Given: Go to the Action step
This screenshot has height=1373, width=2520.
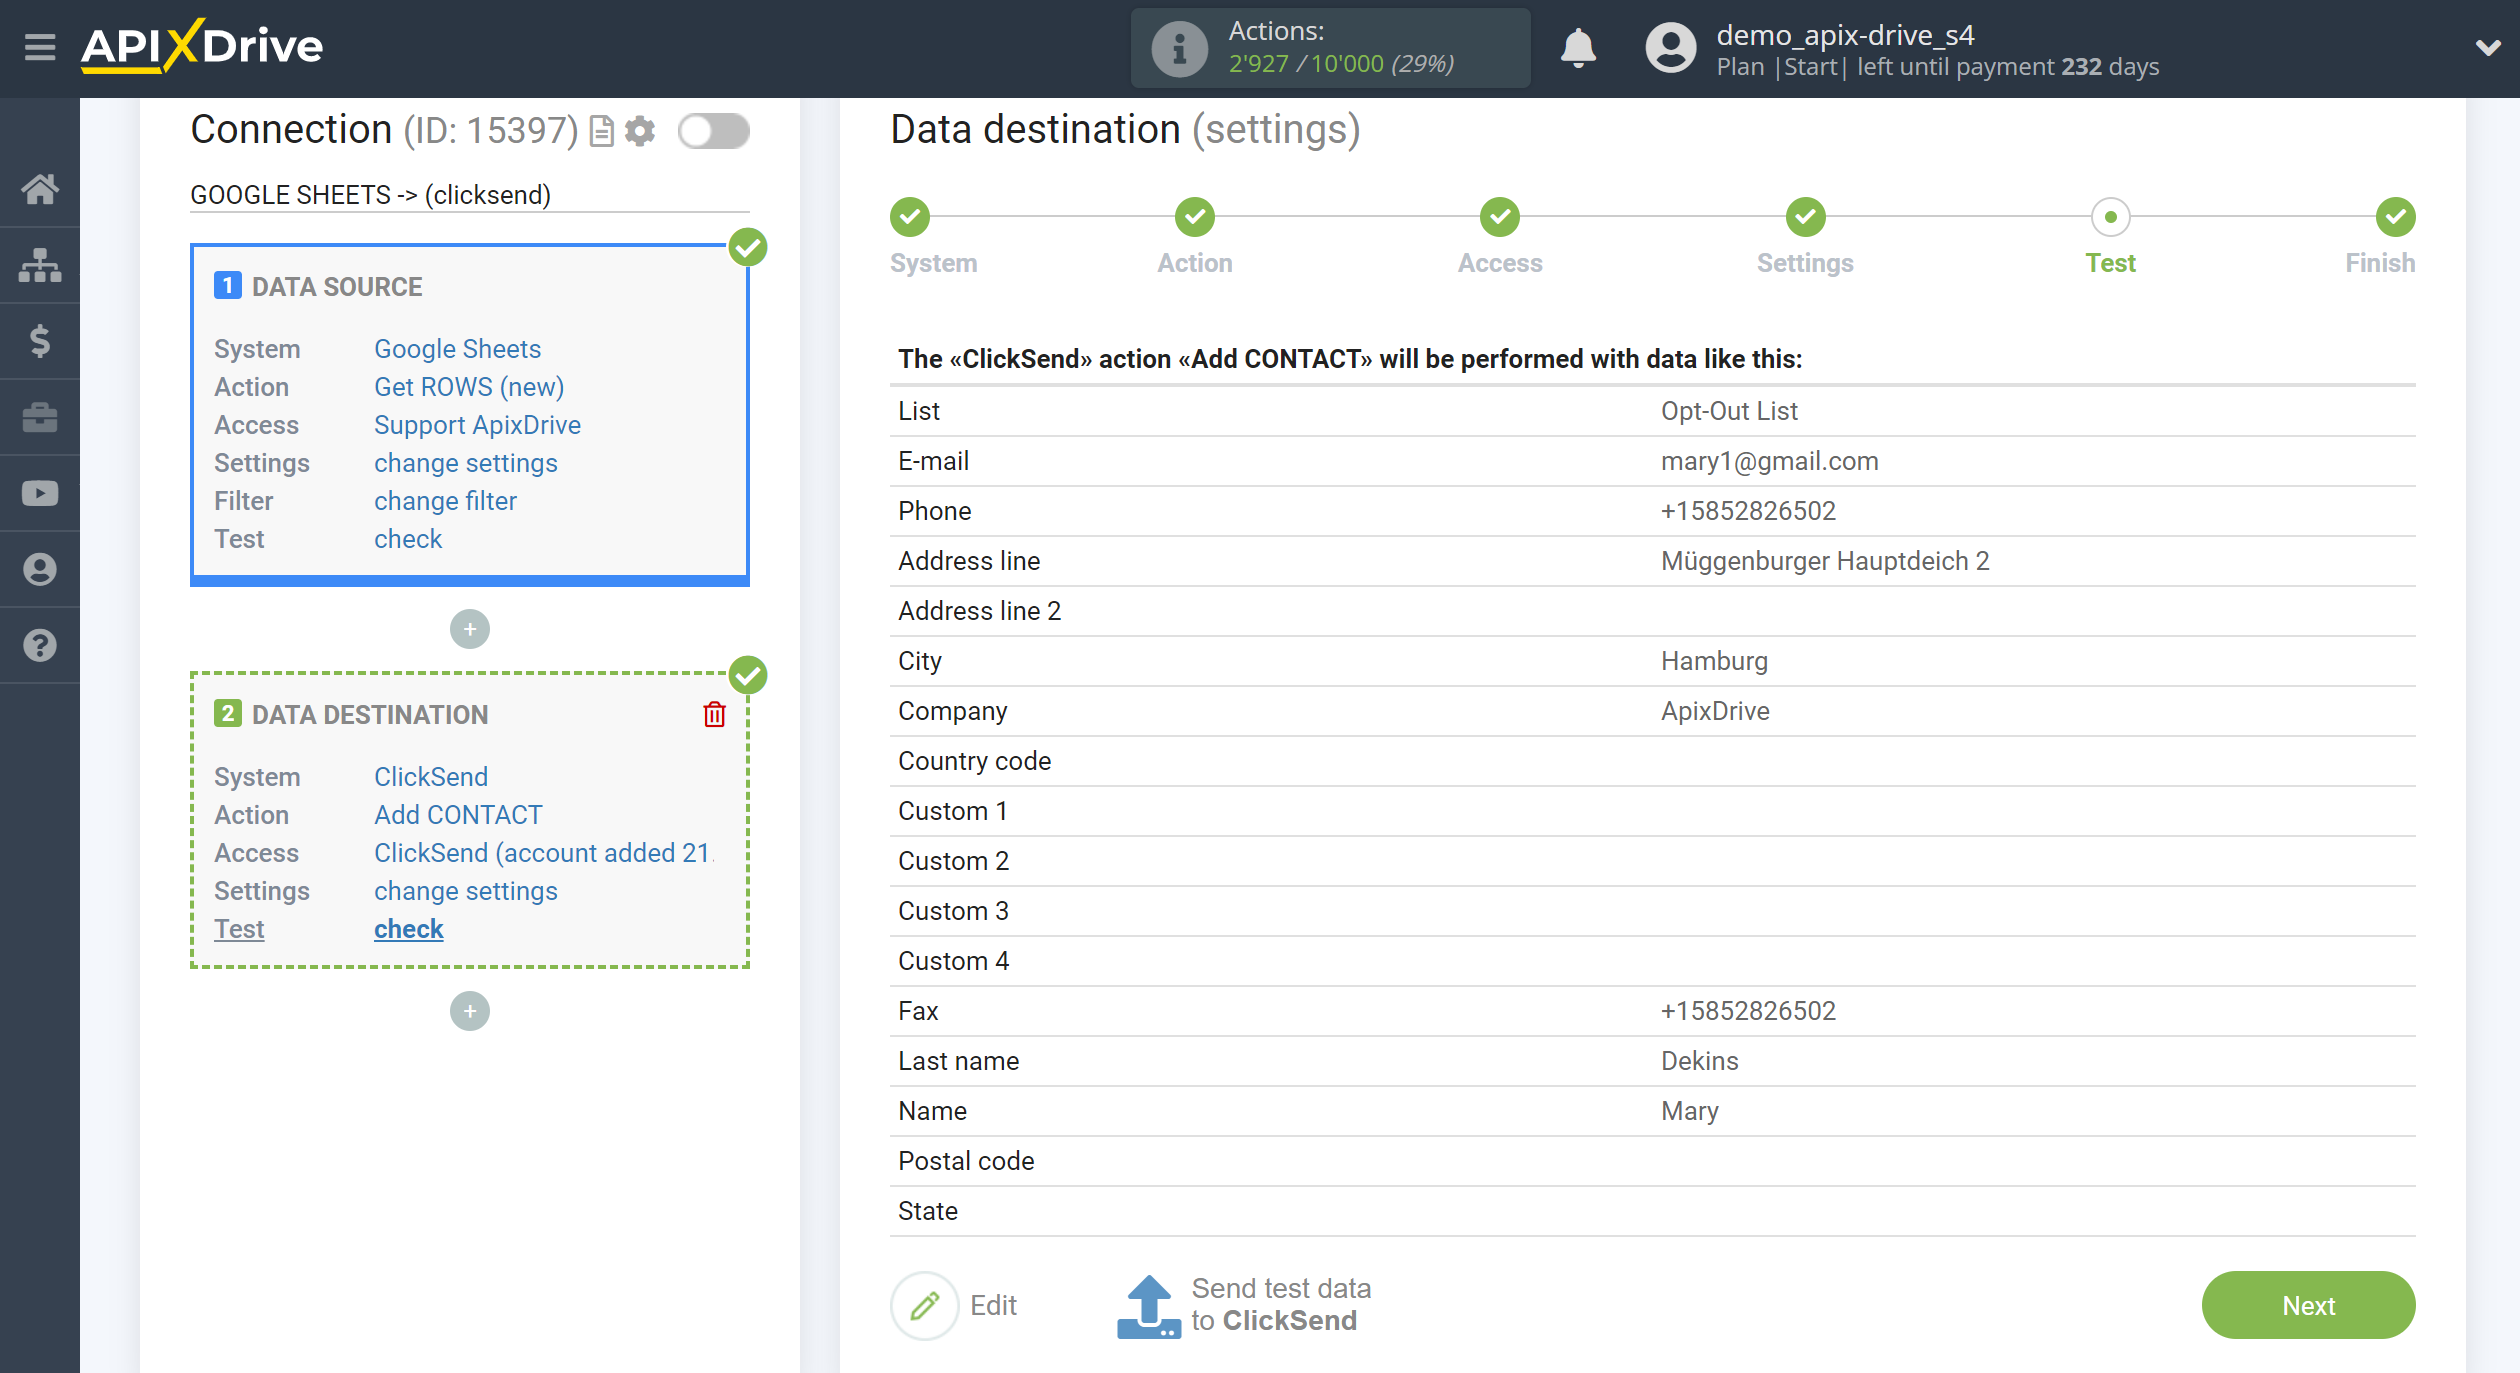Looking at the screenshot, I should pyautogui.click(x=1195, y=217).
